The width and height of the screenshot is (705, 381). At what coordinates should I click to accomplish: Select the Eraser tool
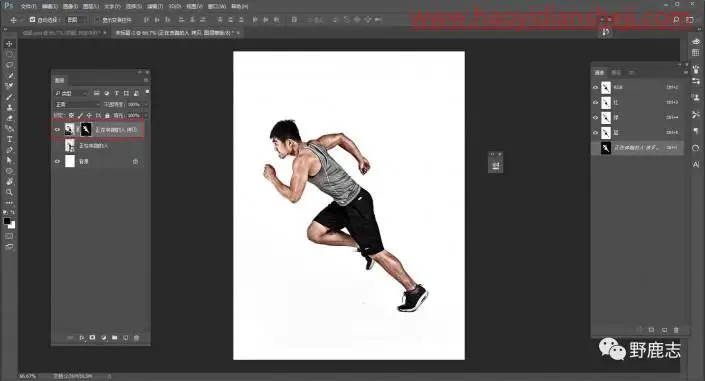(9, 118)
